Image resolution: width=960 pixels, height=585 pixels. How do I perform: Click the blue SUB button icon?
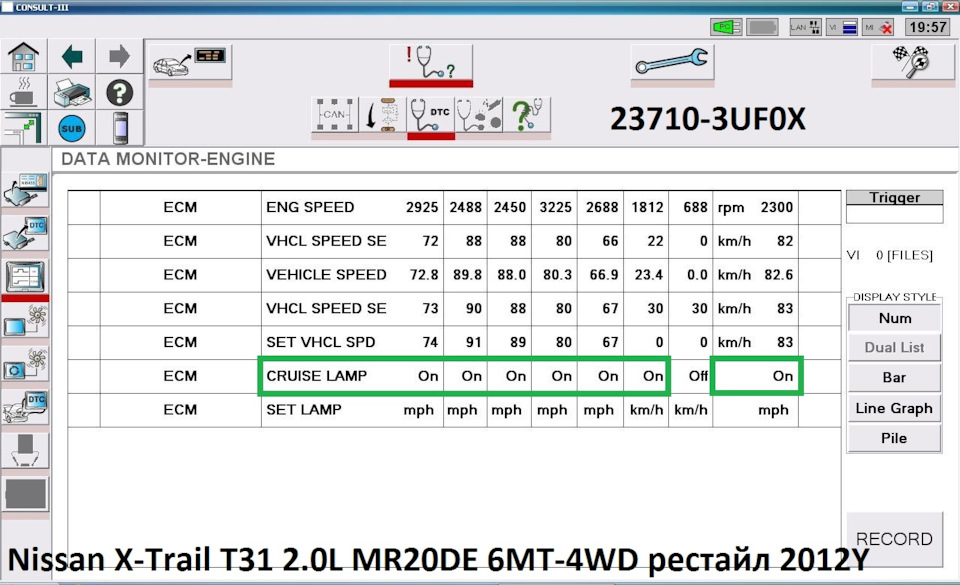72,129
